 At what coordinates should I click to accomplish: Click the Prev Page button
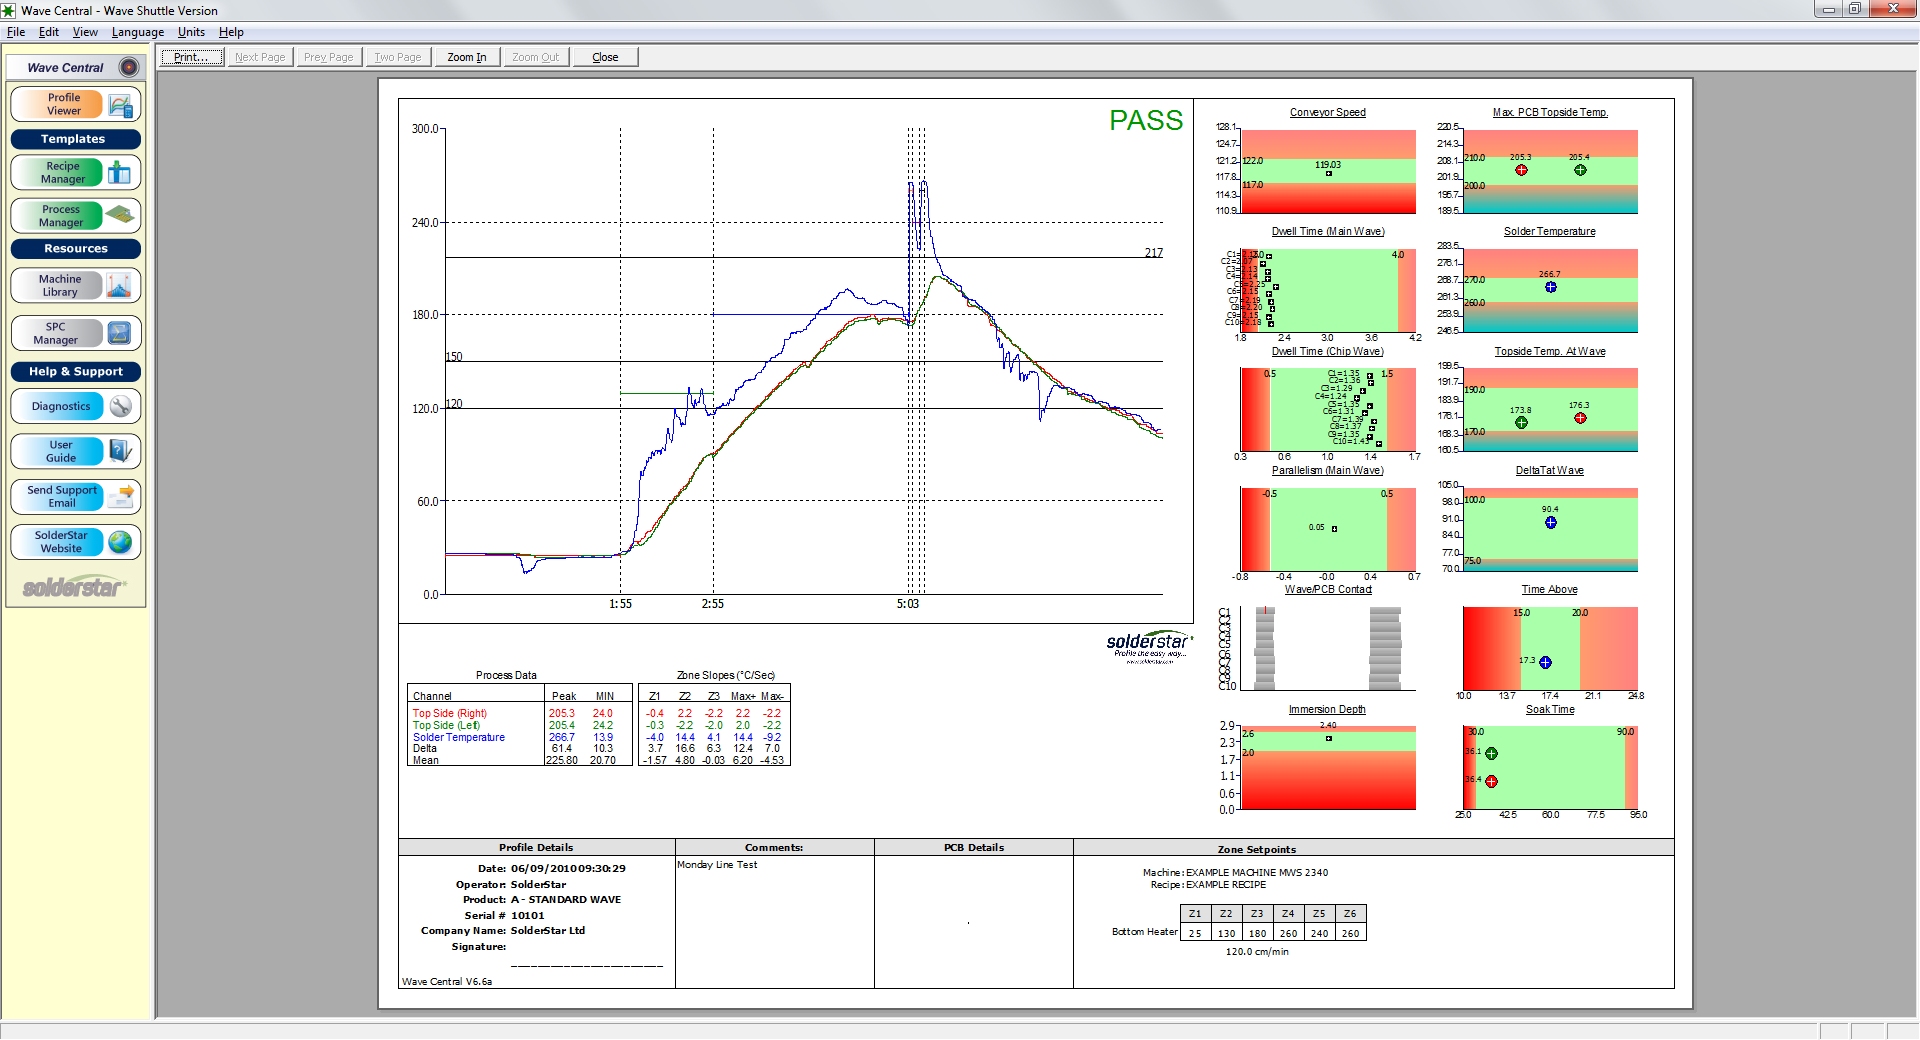click(329, 57)
